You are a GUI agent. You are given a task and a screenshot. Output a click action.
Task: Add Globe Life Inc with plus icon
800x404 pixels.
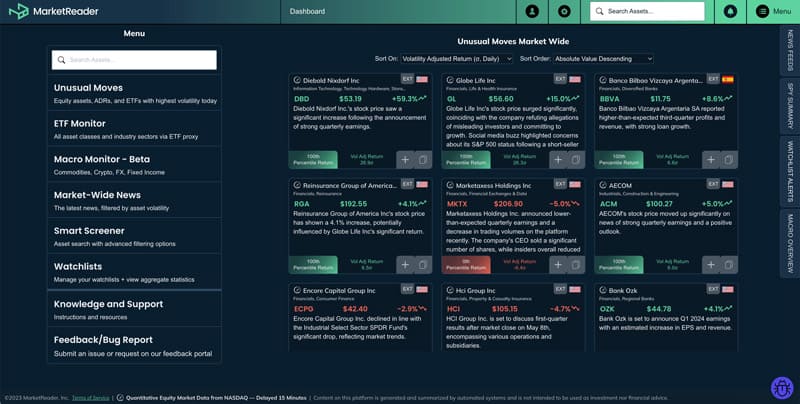[x=558, y=160]
